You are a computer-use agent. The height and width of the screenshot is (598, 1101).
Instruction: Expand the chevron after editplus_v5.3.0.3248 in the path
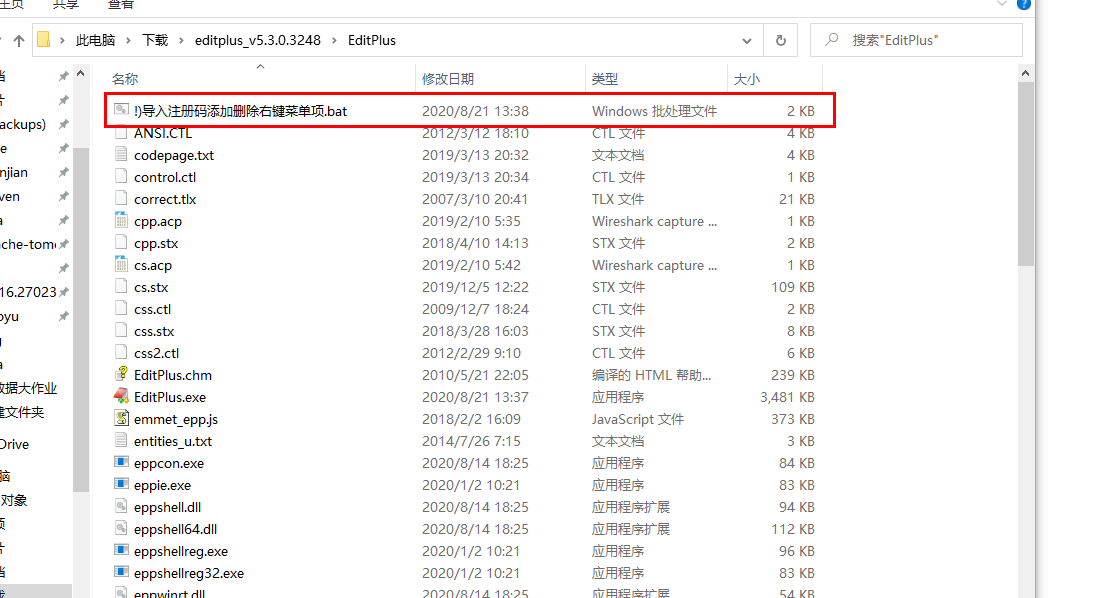[x=334, y=41]
